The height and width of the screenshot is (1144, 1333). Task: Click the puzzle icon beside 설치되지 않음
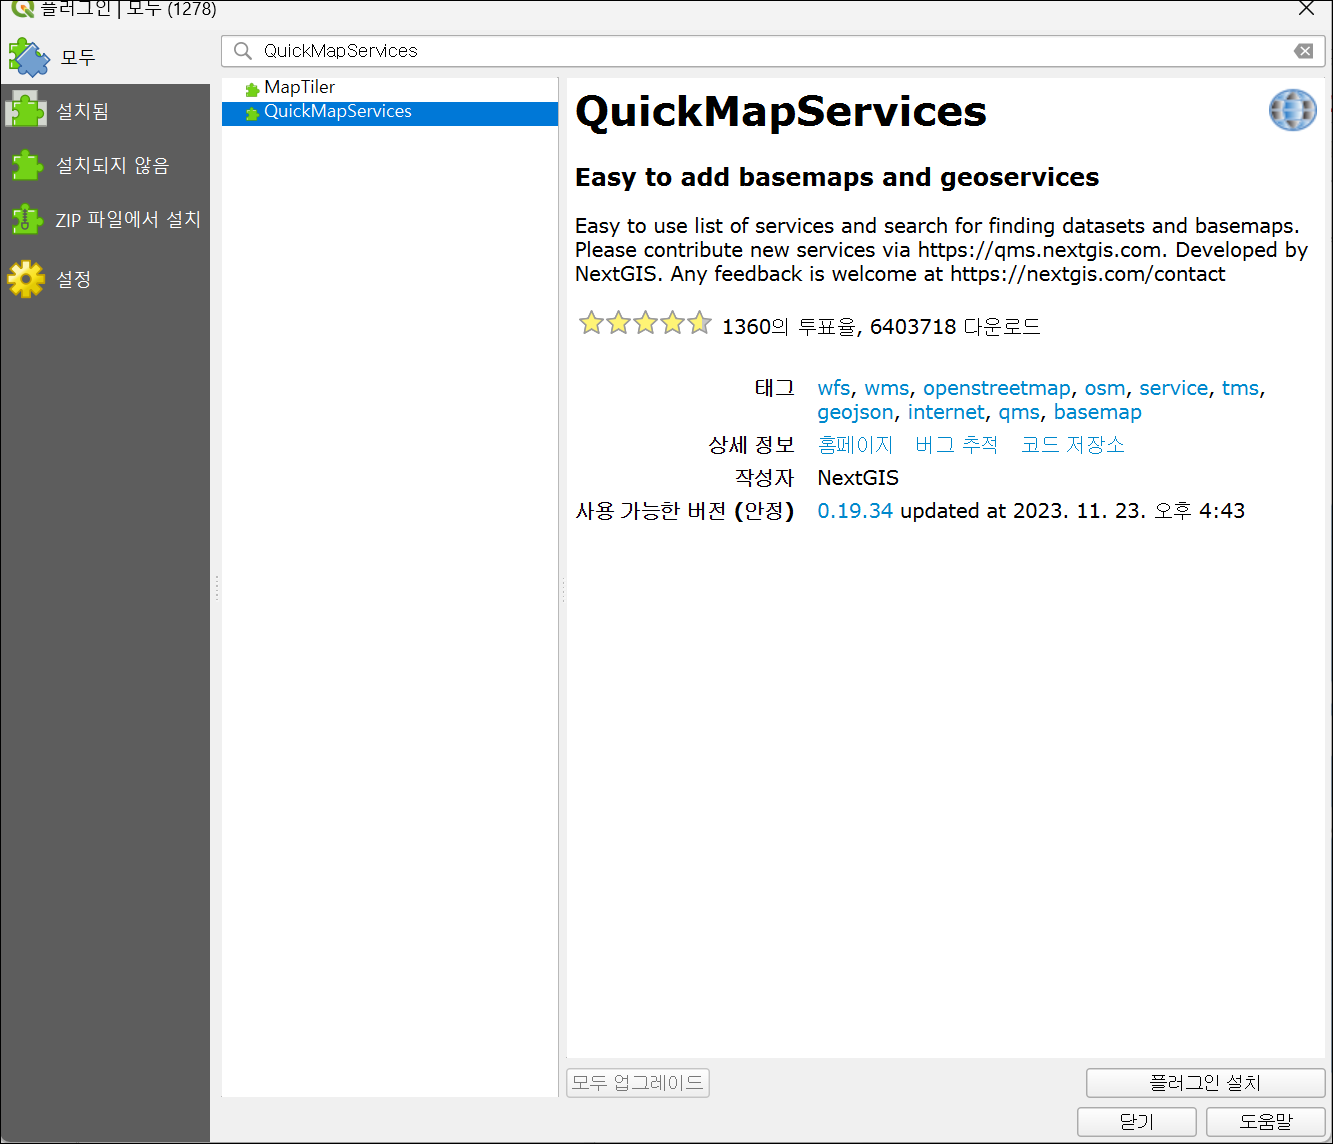(27, 165)
